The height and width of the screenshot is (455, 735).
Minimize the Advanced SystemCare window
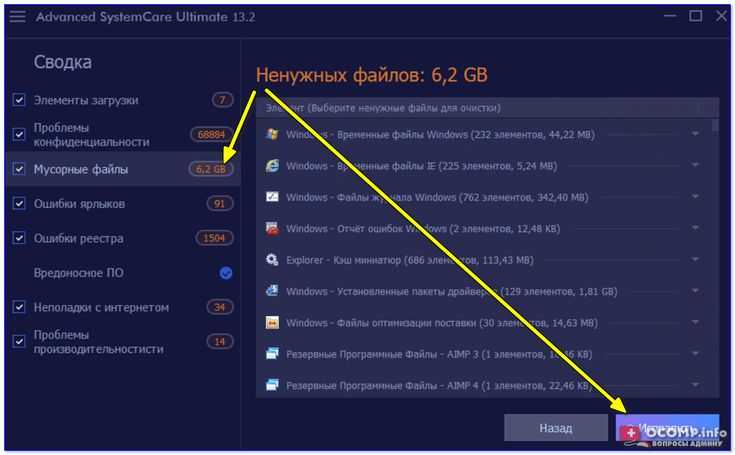[670, 16]
